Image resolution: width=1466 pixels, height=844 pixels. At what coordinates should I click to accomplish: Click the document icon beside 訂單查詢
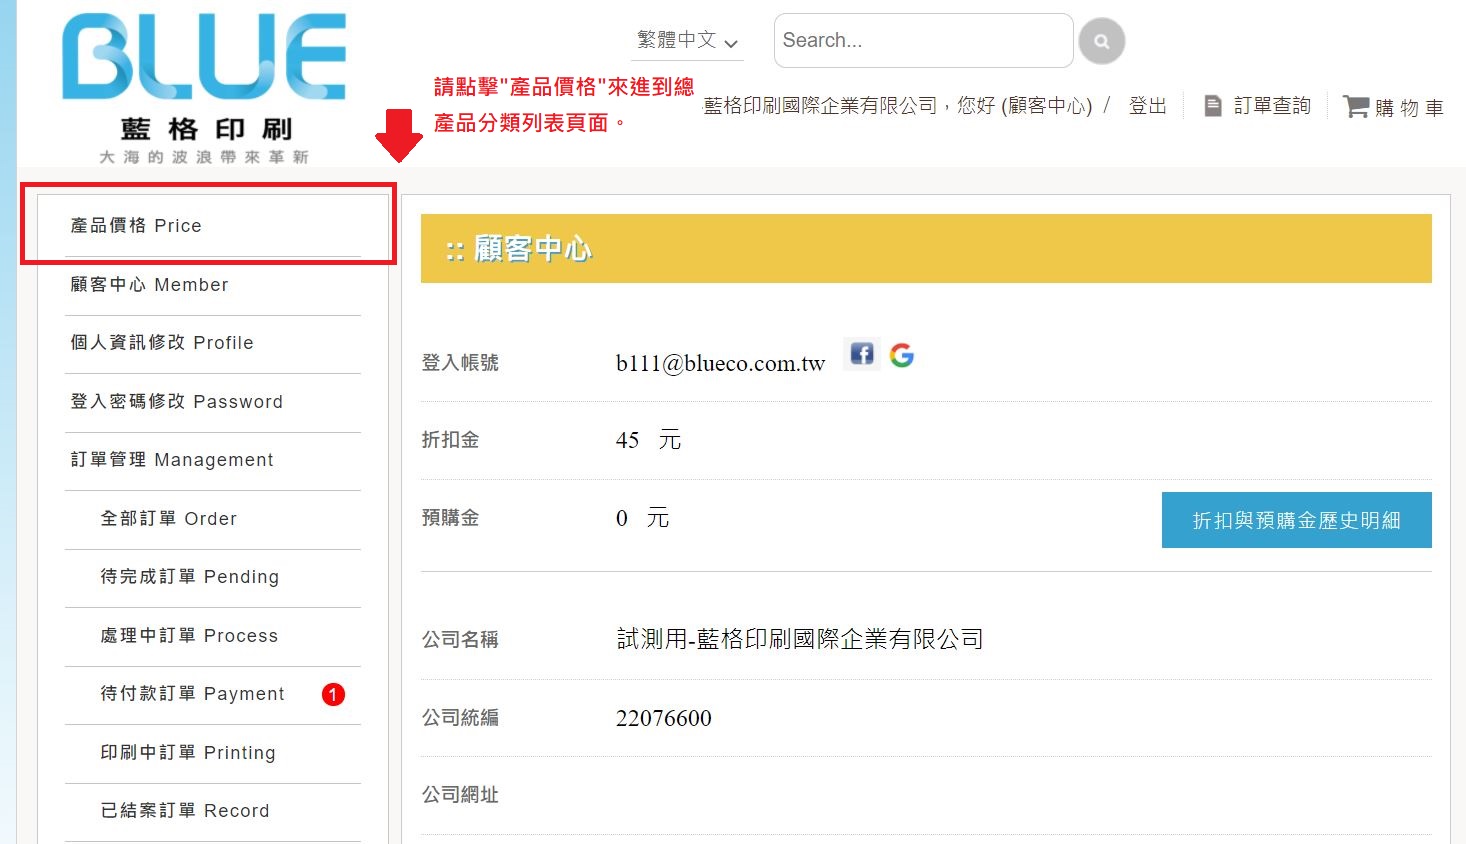pyautogui.click(x=1212, y=106)
